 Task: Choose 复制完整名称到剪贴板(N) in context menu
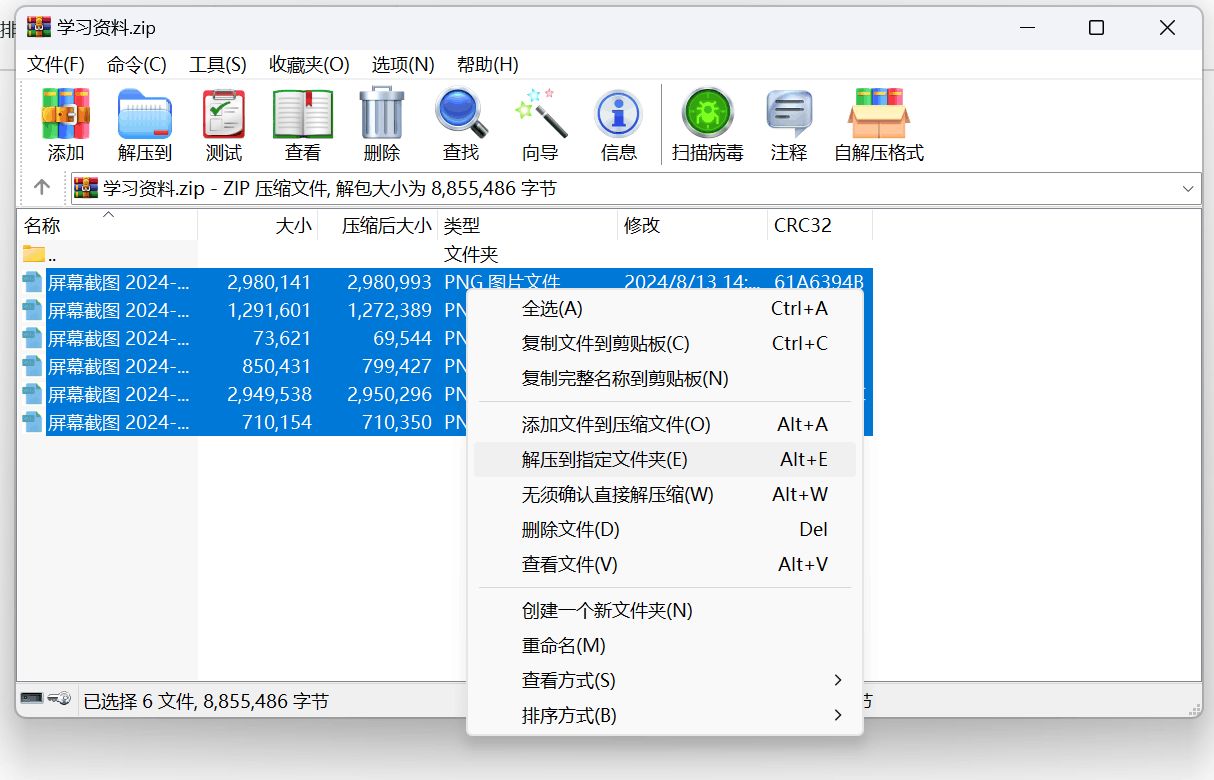(665, 378)
